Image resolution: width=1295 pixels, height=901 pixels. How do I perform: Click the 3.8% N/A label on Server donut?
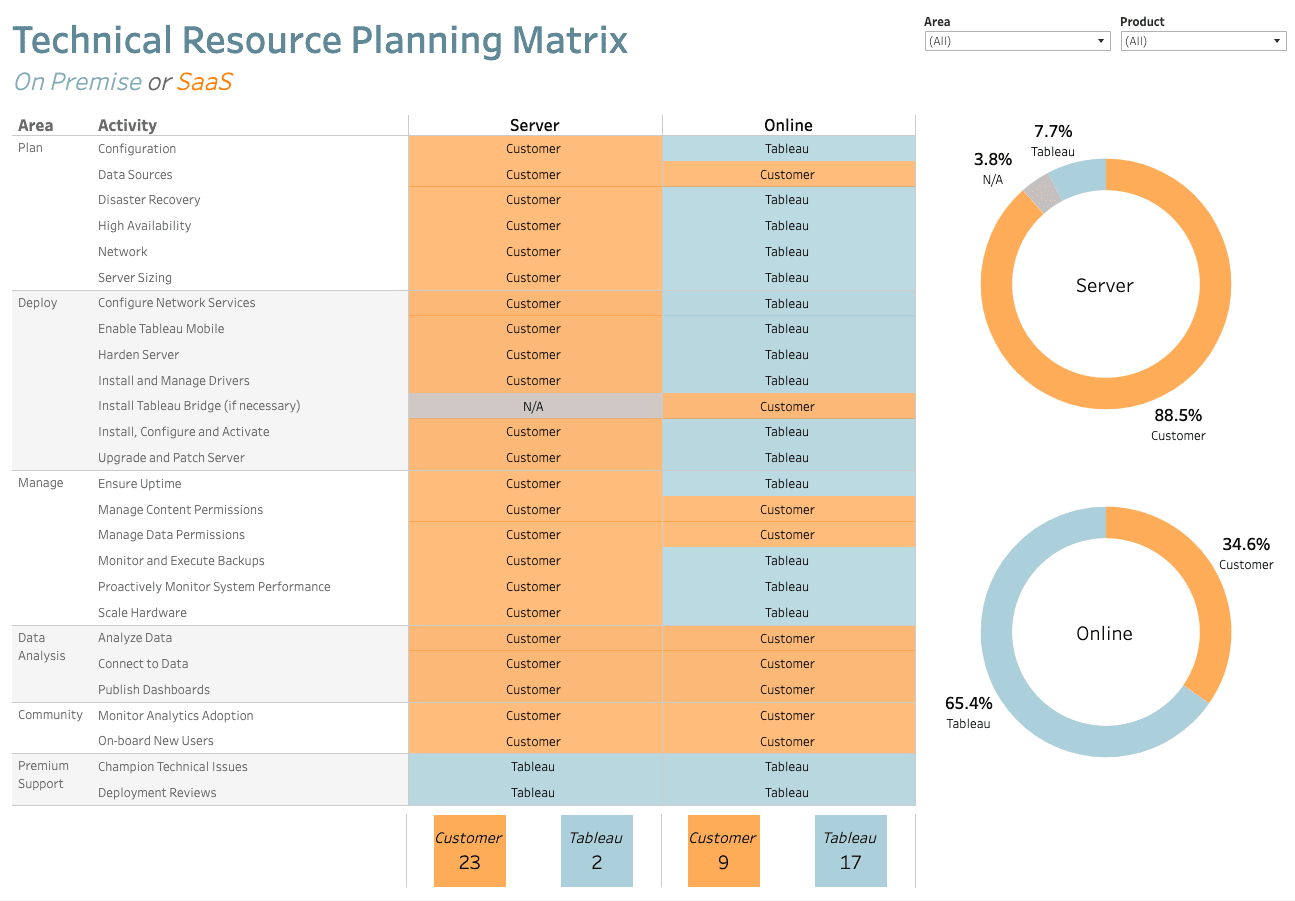click(x=993, y=169)
